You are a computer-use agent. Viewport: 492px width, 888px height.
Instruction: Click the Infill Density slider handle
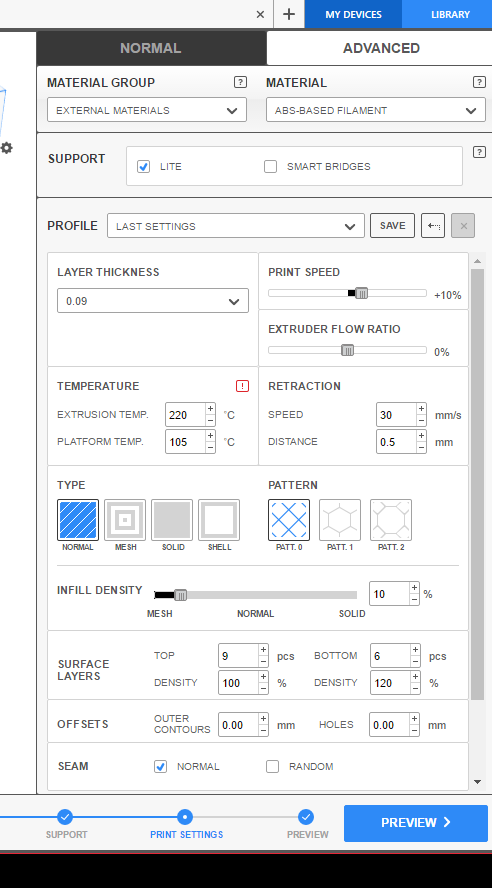click(x=181, y=595)
